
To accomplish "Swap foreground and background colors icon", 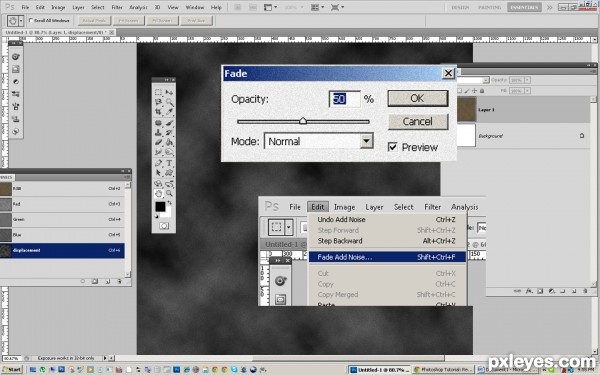I will pyautogui.click(x=170, y=203).
